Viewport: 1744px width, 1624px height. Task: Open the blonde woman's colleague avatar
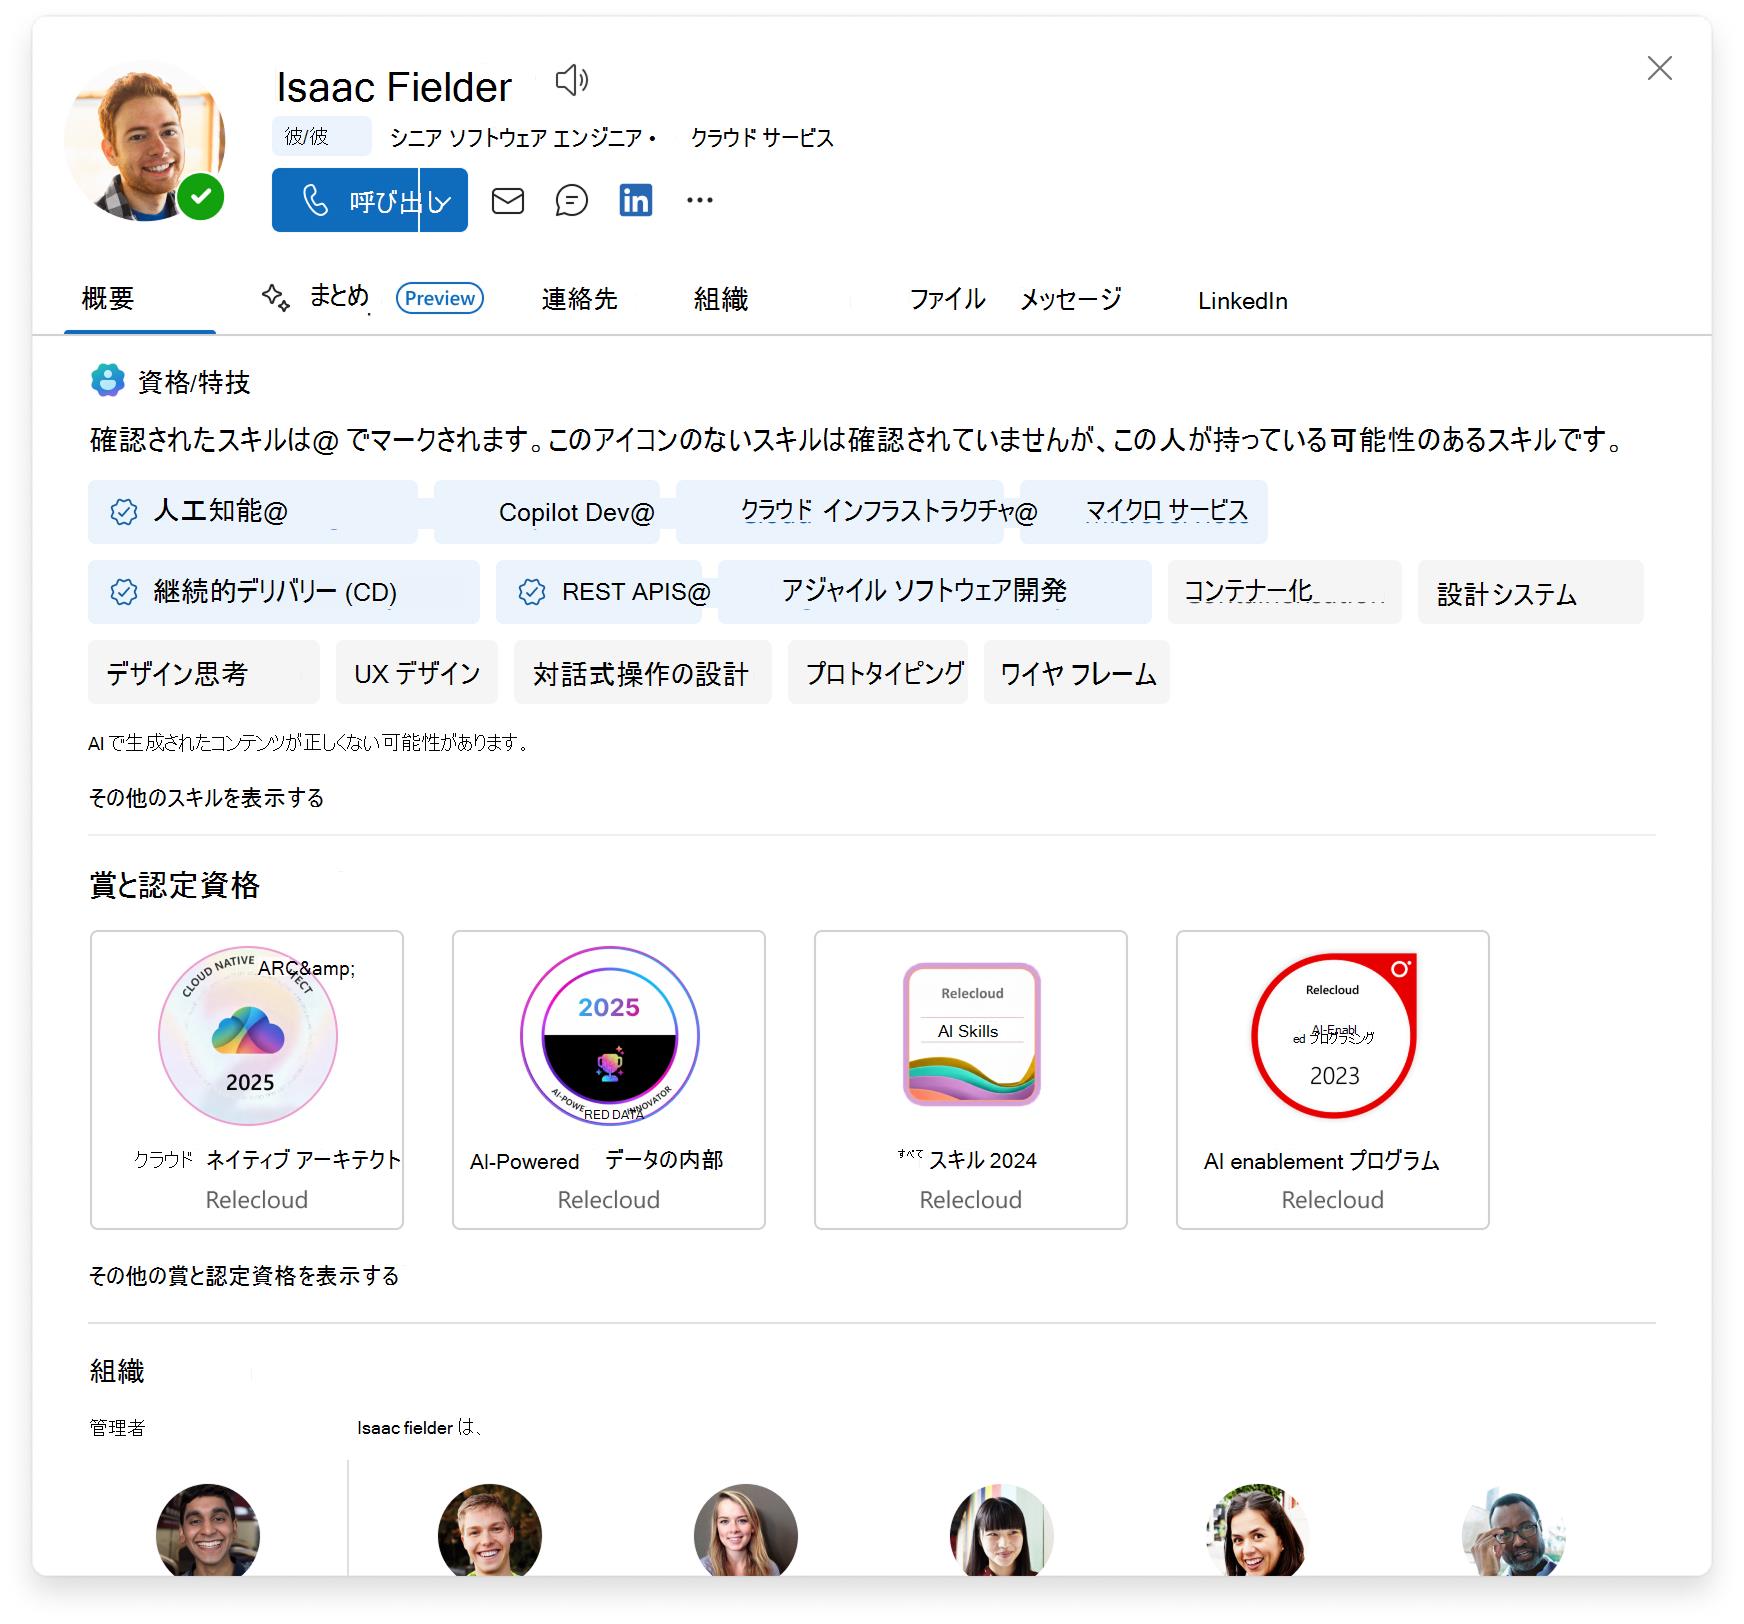click(x=746, y=1531)
